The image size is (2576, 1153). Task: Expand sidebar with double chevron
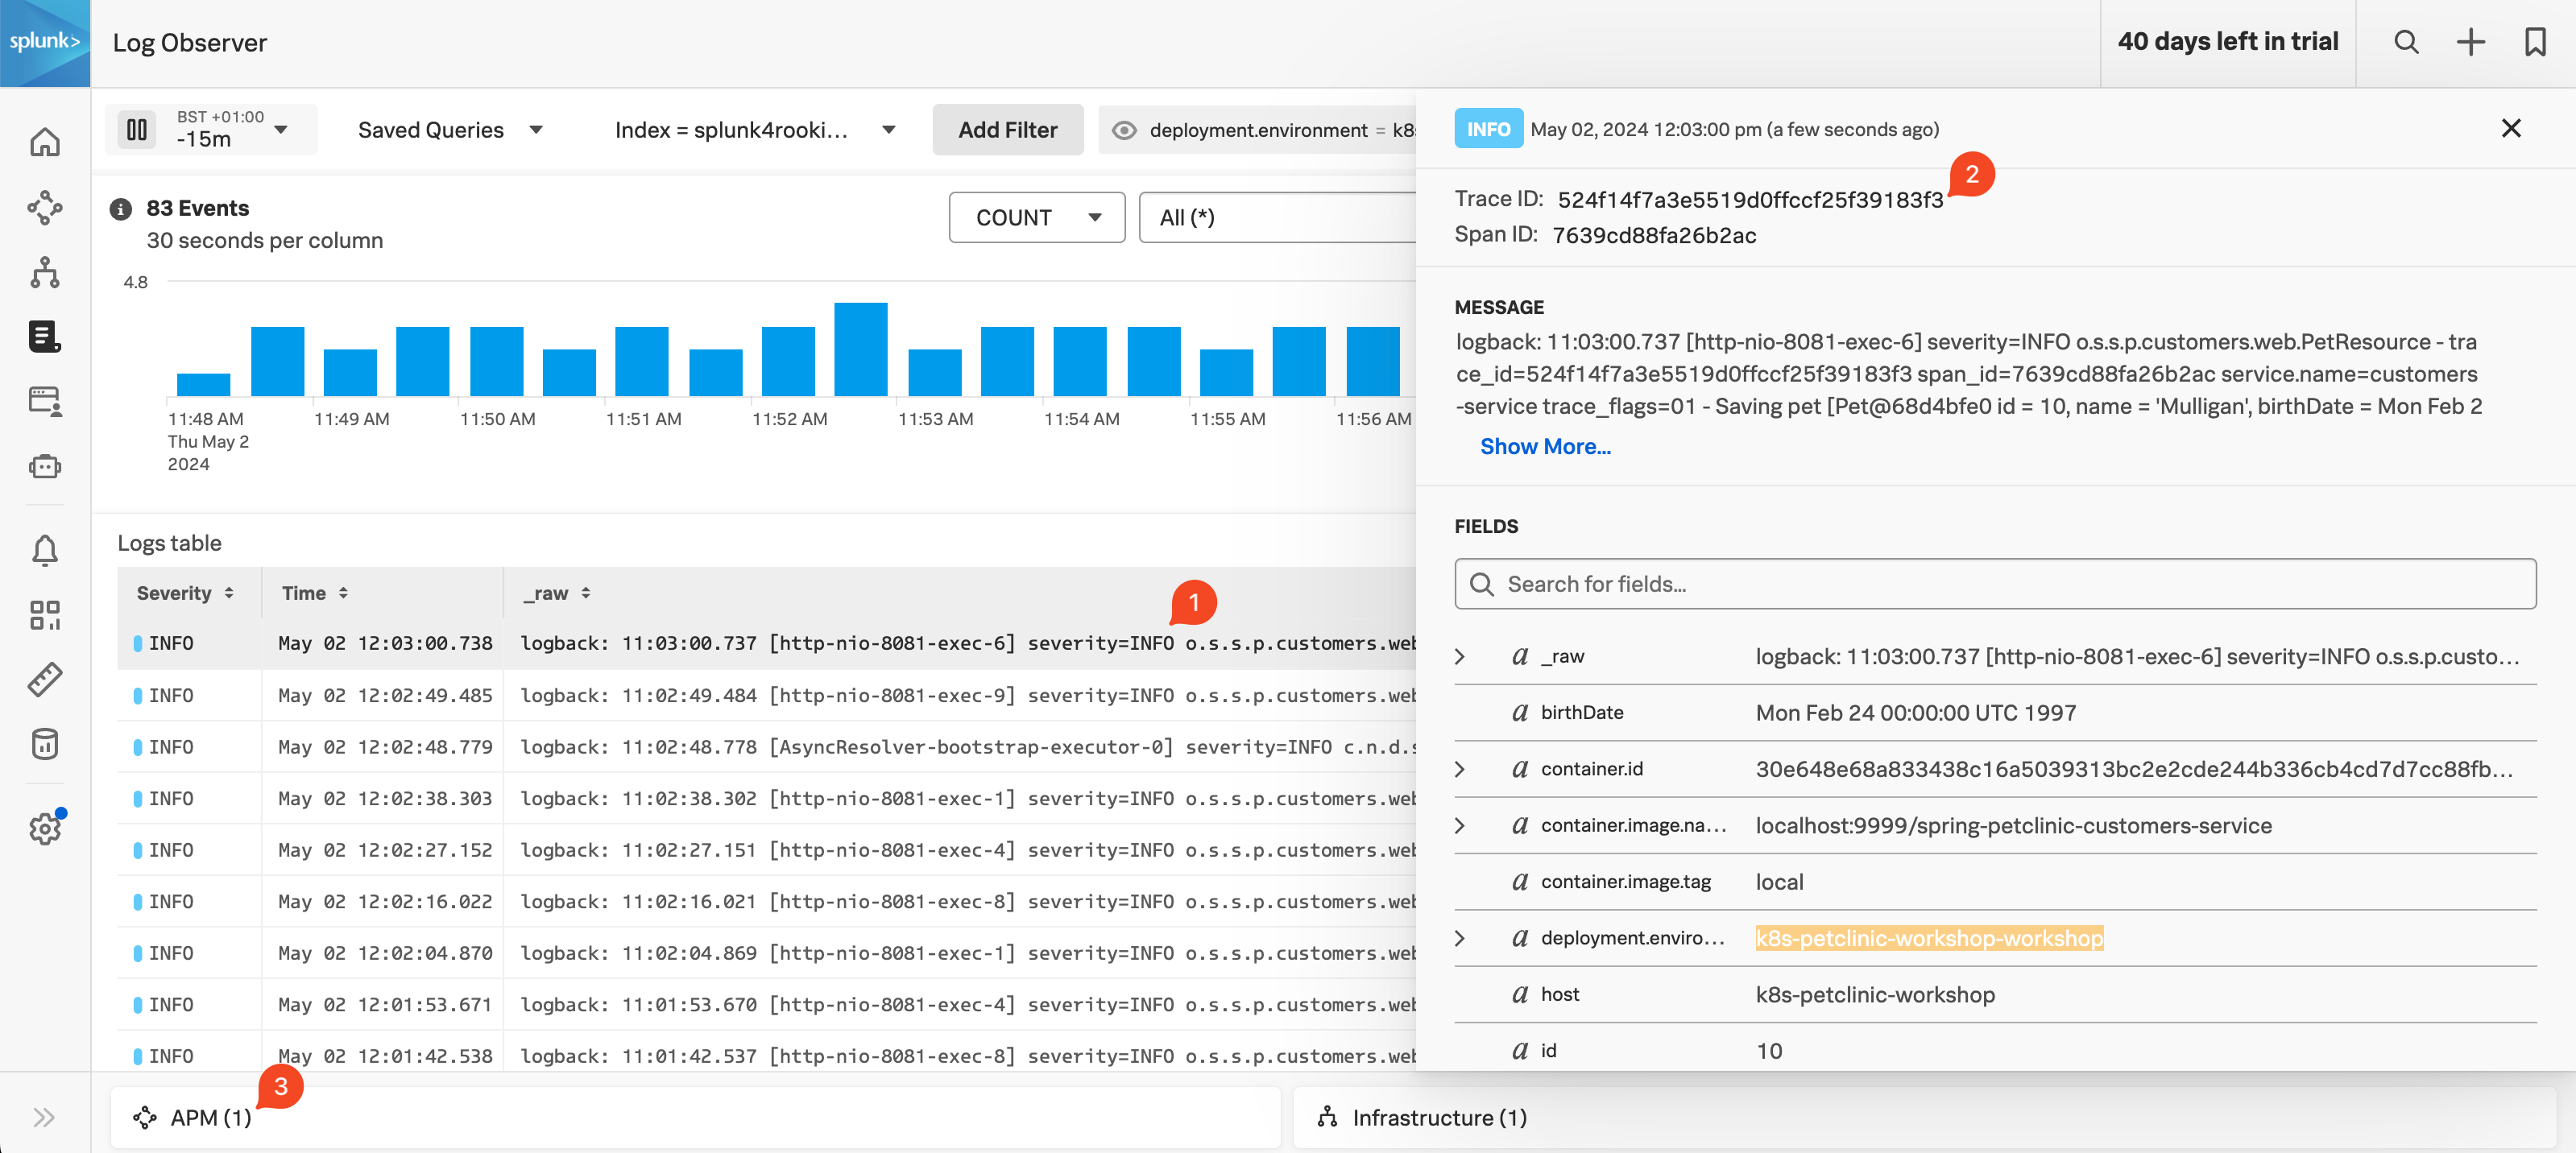tap(44, 1117)
